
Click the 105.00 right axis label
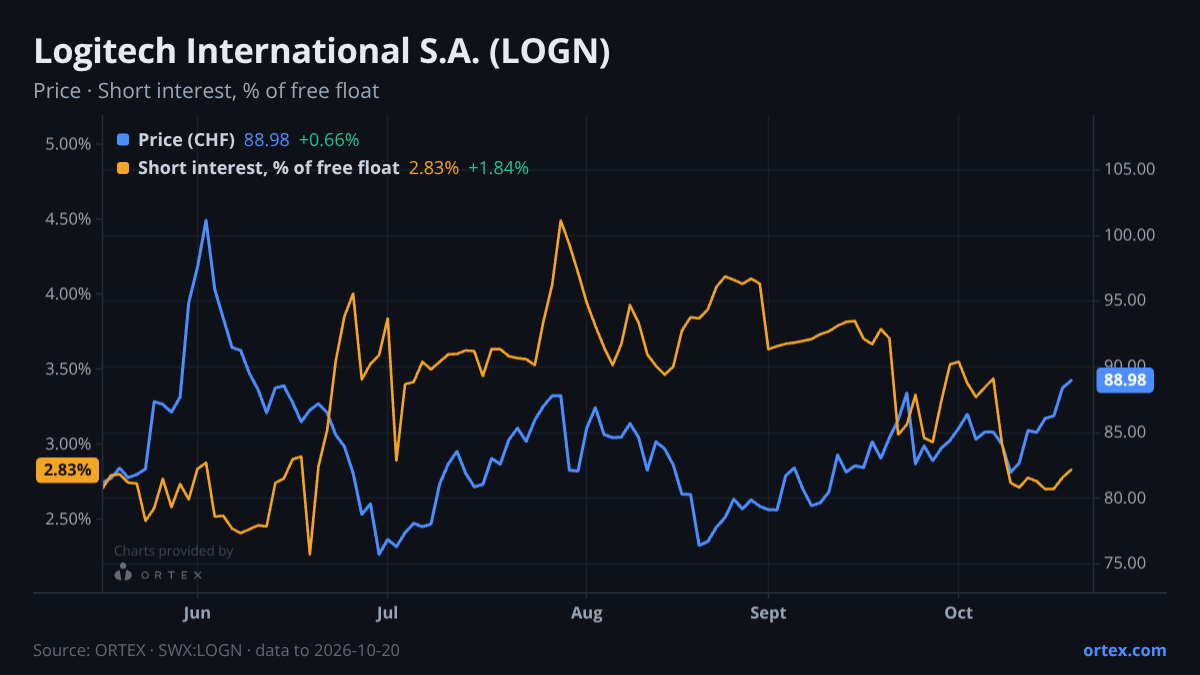[1131, 169]
